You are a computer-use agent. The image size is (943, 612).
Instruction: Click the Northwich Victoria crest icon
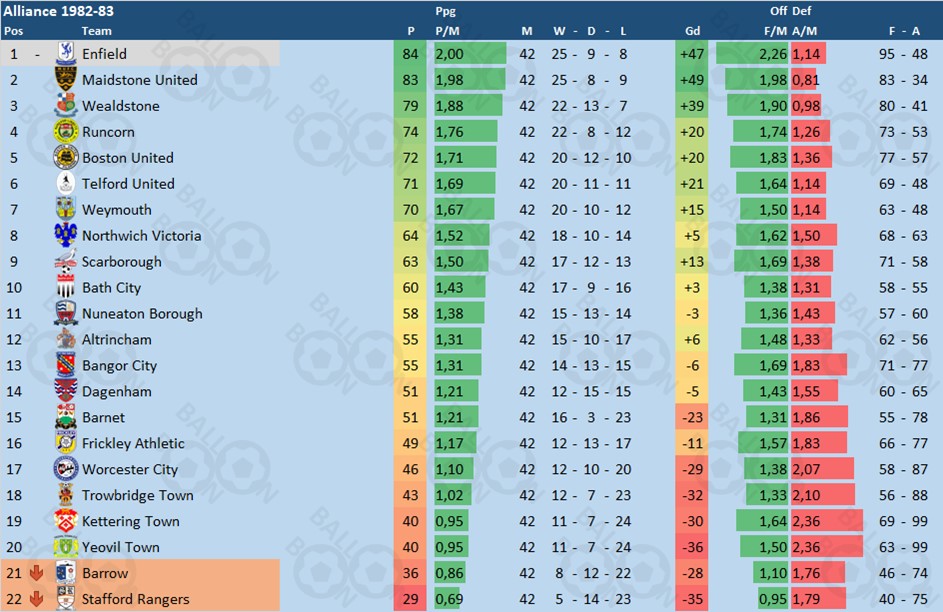point(66,235)
